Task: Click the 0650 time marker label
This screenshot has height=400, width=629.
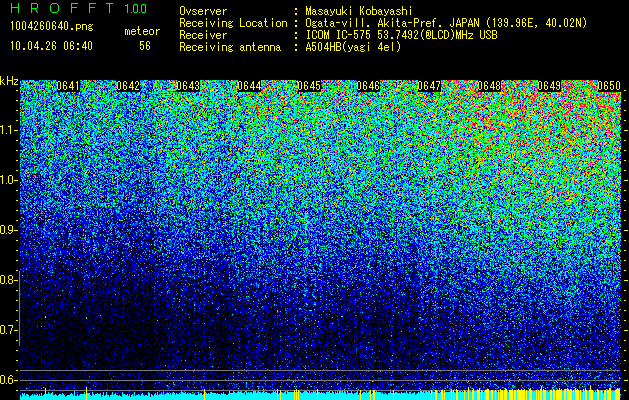Action: click(609, 86)
